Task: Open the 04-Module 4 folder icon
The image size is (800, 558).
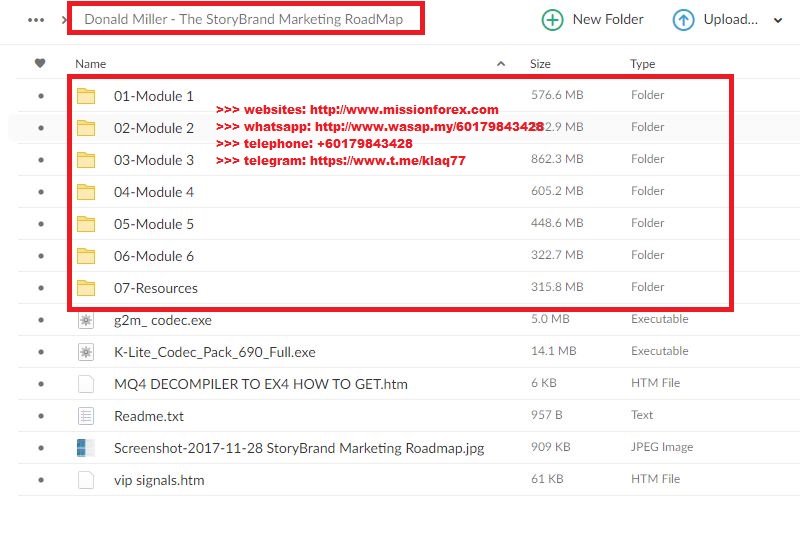Action: (86, 192)
